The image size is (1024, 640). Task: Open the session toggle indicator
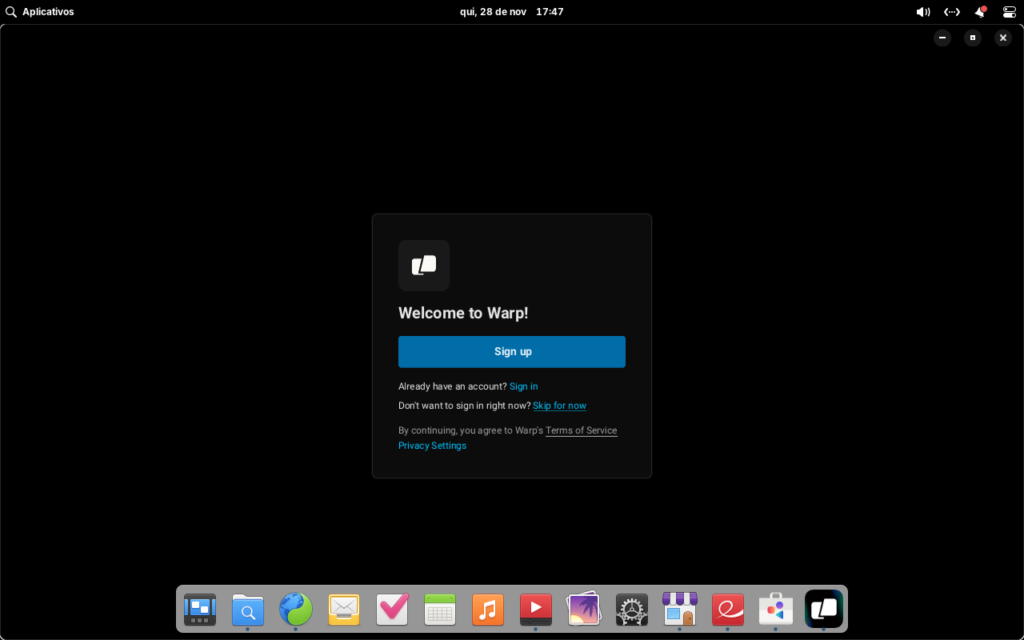1009,12
